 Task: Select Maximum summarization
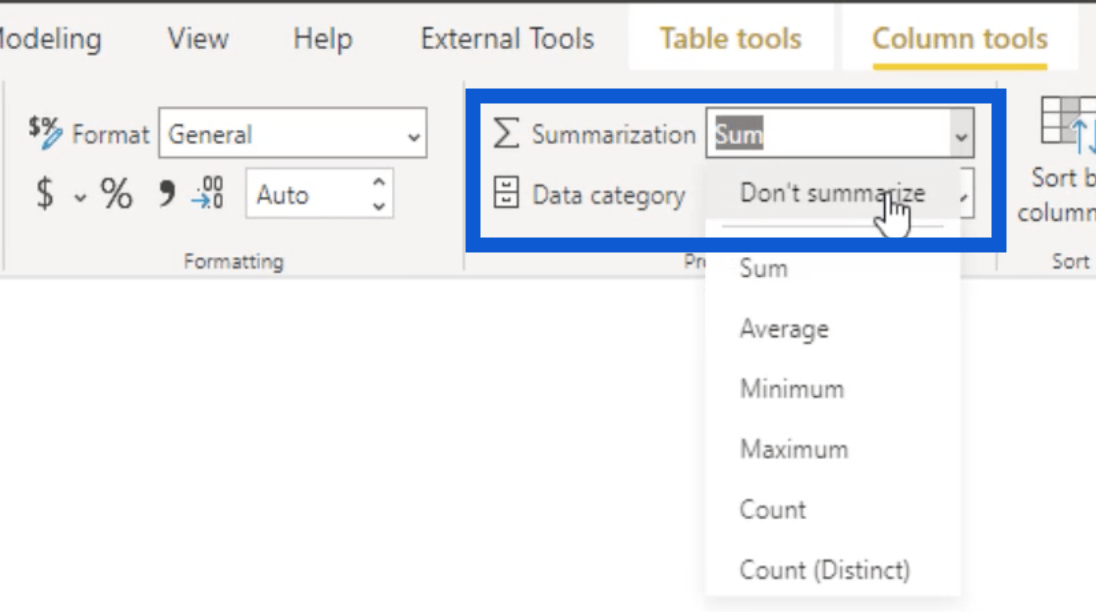click(832, 449)
